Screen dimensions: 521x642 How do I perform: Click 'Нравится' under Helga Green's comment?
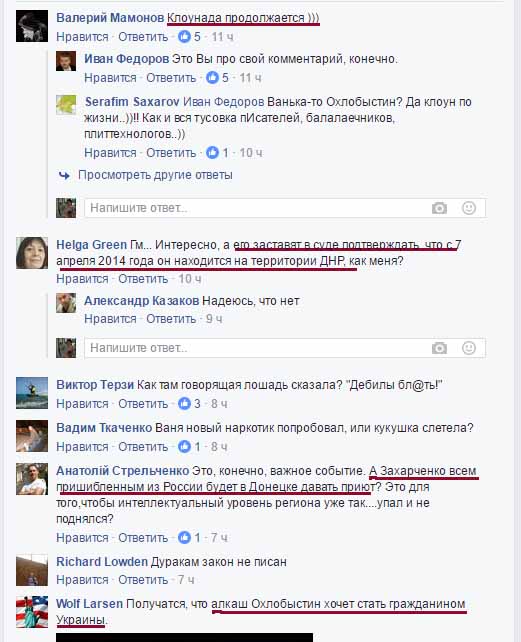tap(82, 279)
